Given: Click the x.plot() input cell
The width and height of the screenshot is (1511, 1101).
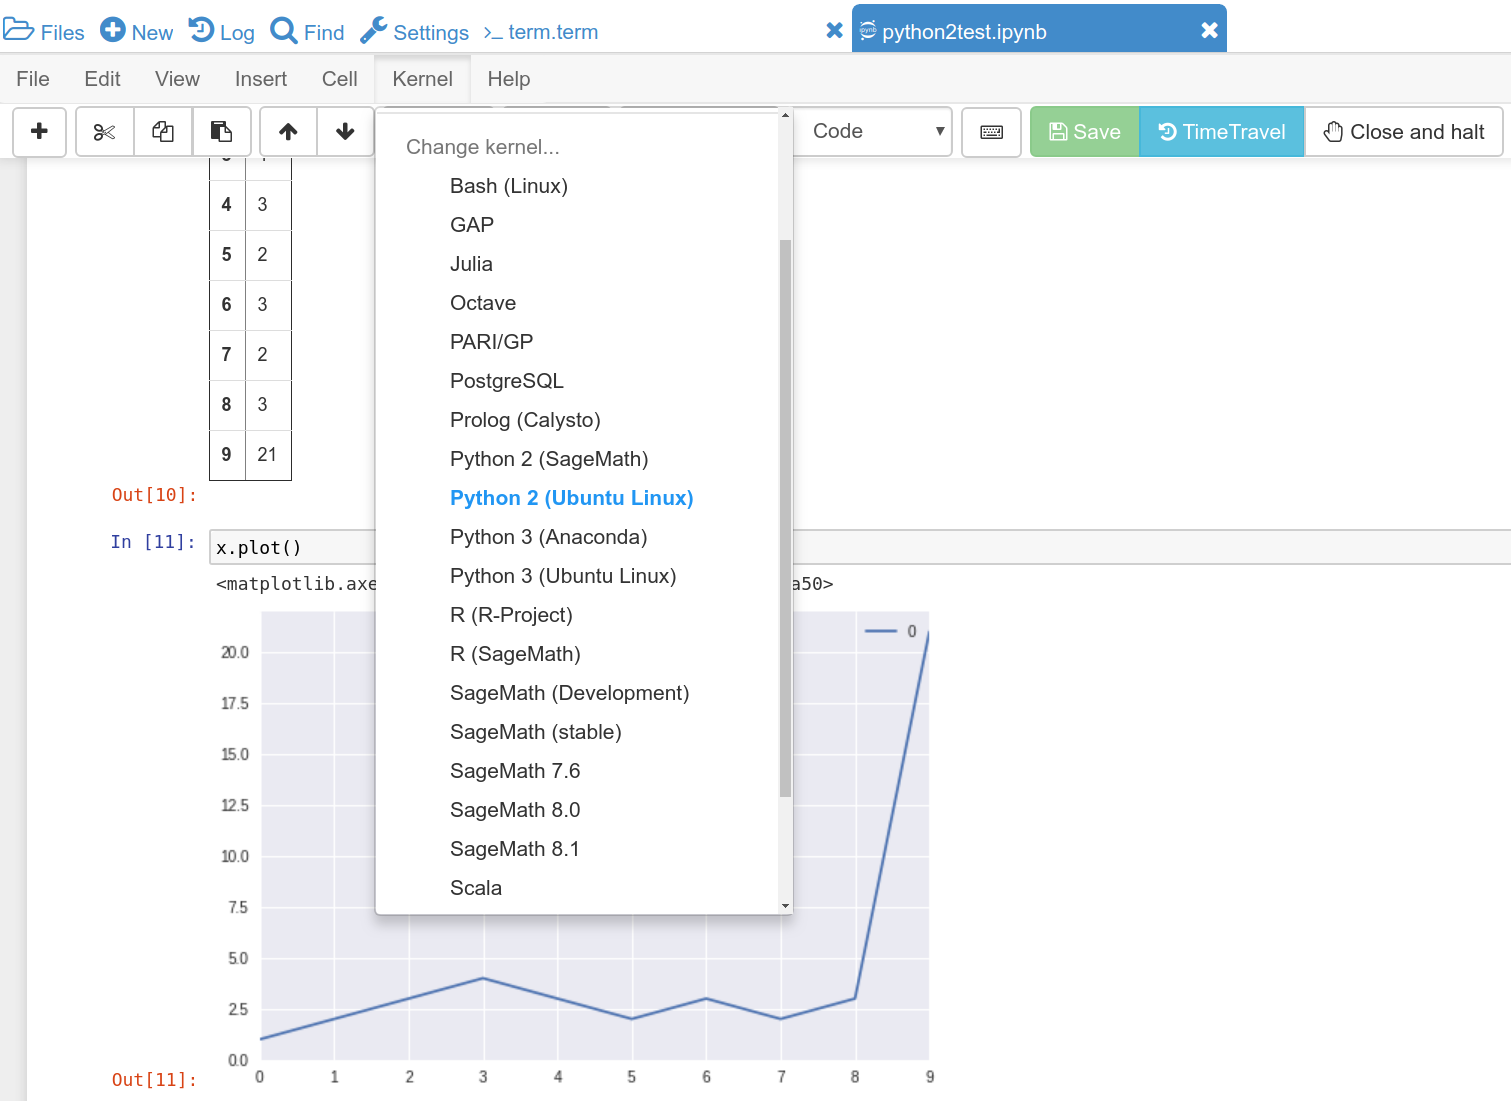Looking at the screenshot, I should pyautogui.click(x=292, y=548).
